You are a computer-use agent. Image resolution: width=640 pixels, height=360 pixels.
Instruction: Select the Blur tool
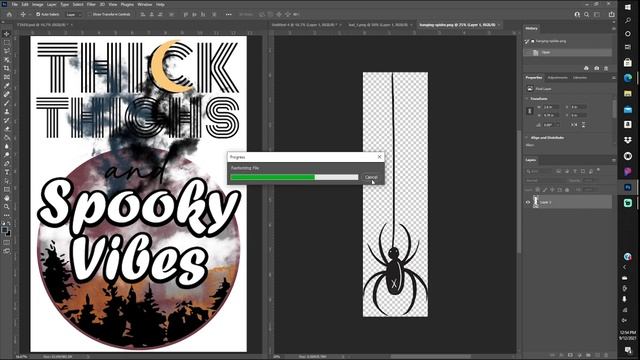(x=7, y=146)
